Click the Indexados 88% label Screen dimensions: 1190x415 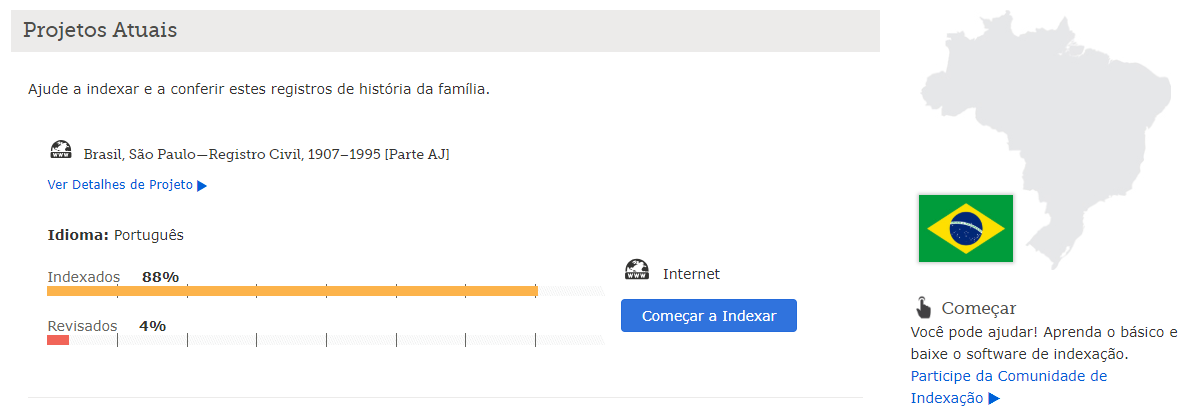tap(113, 277)
